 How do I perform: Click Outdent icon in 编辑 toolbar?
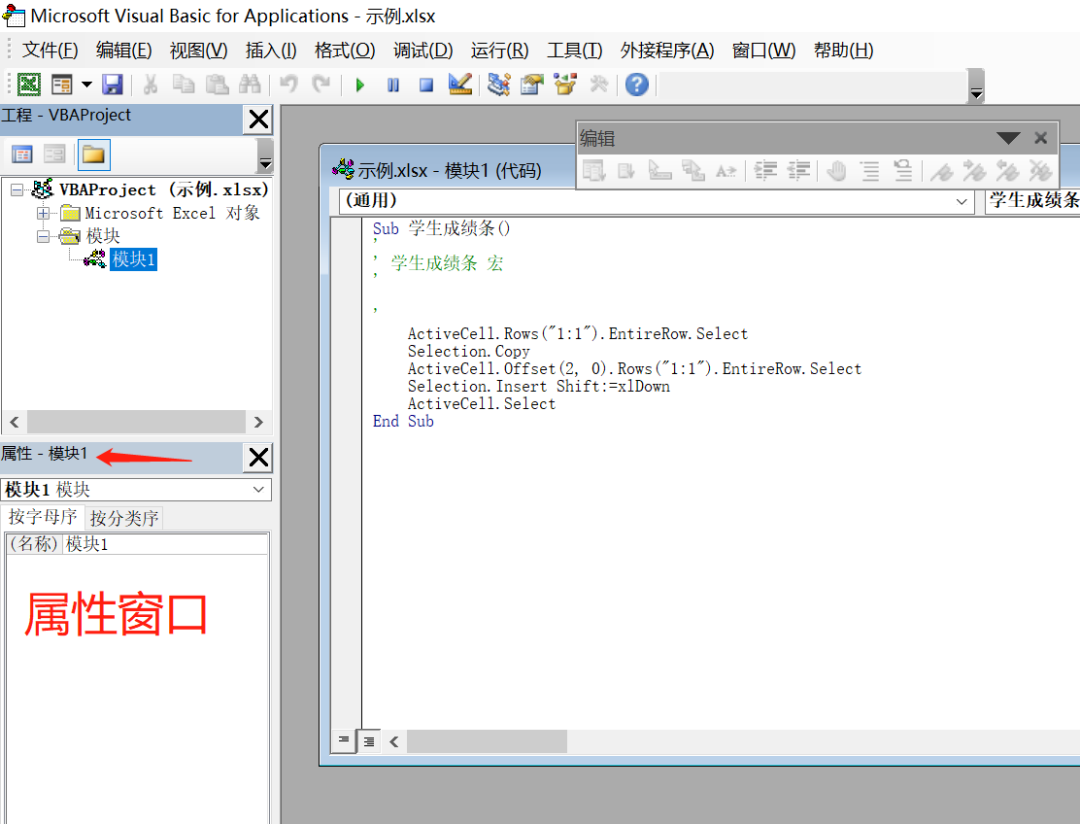coord(798,170)
